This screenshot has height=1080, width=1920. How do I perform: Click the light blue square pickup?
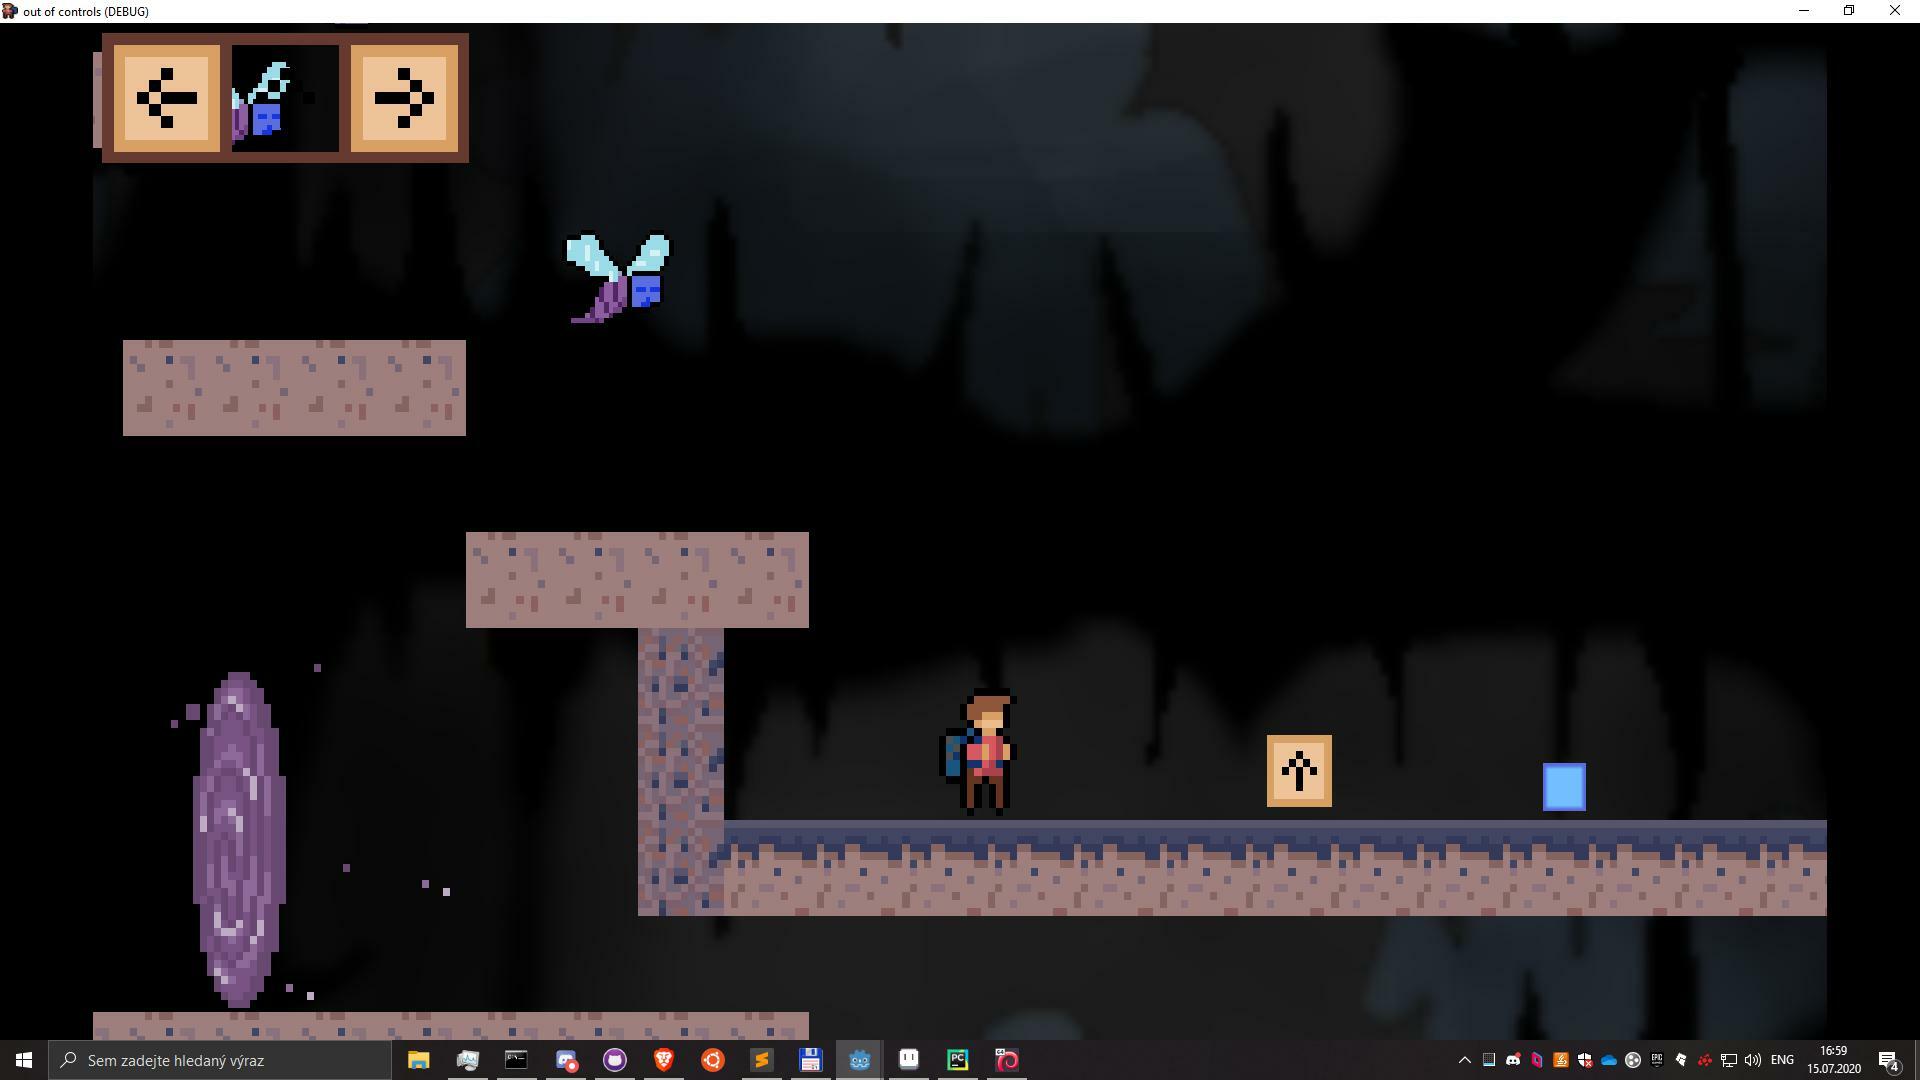tap(1564, 787)
